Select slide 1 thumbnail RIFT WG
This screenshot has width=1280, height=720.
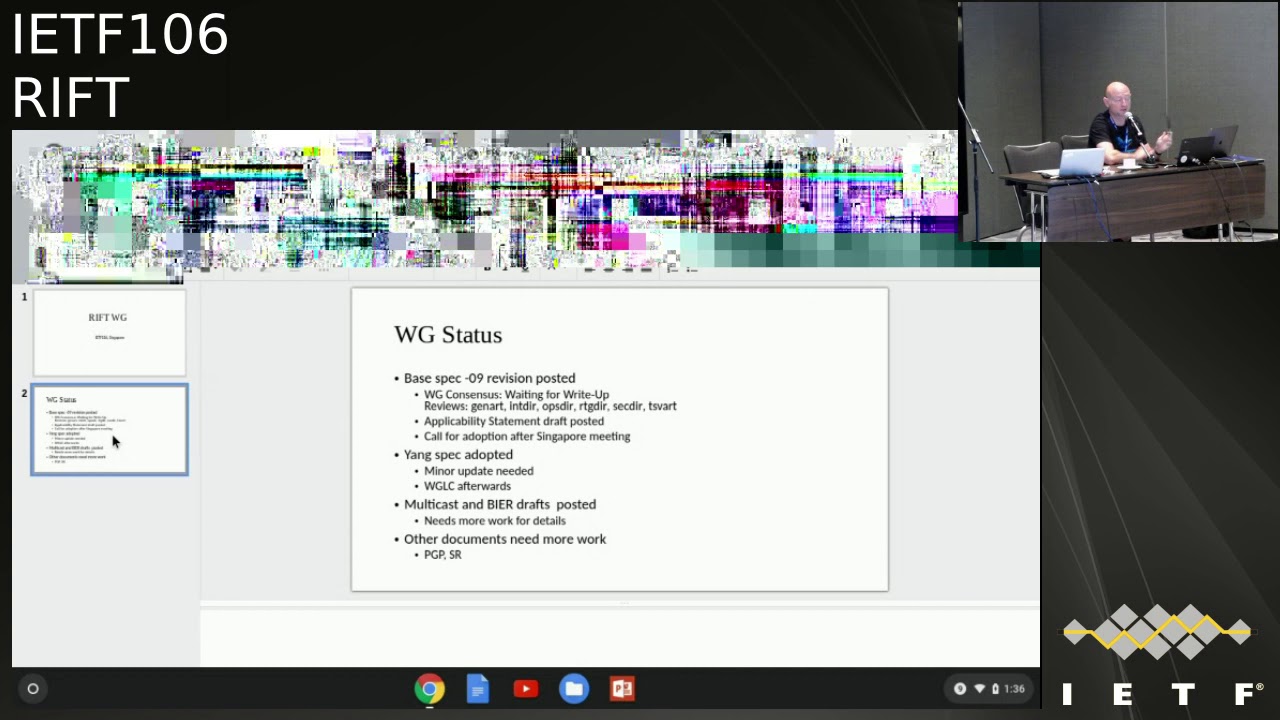(109, 332)
